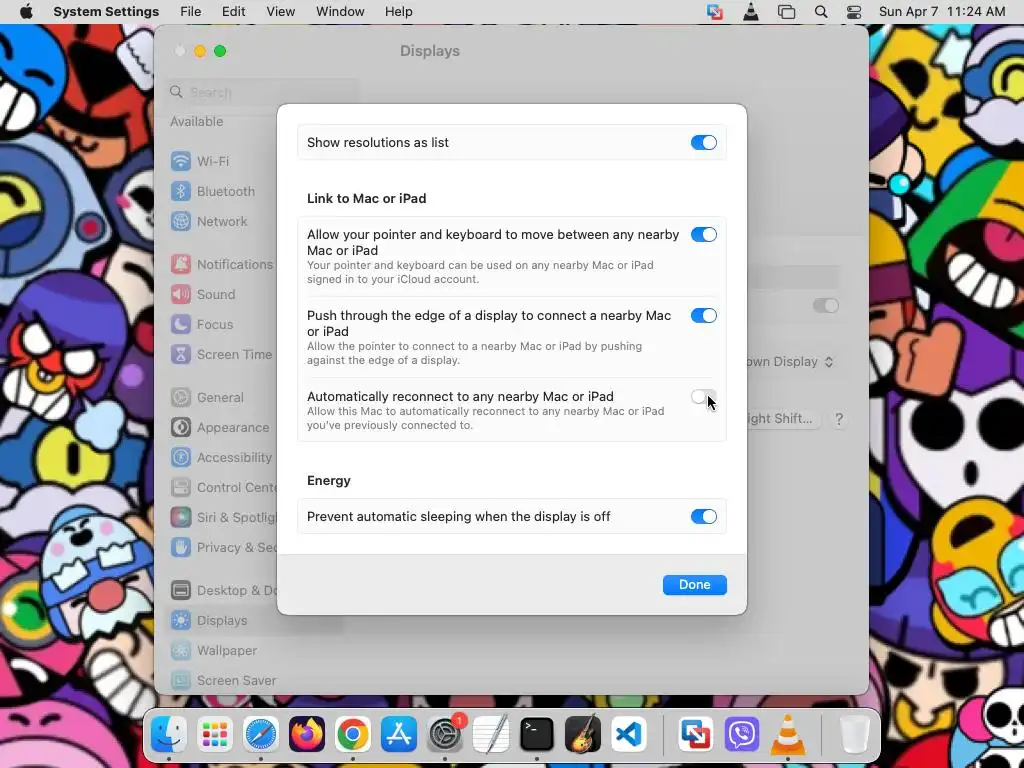The width and height of the screenshot is (1024, 768).
Task: Launch VLC from the Dock
Action: pos(788,735)
